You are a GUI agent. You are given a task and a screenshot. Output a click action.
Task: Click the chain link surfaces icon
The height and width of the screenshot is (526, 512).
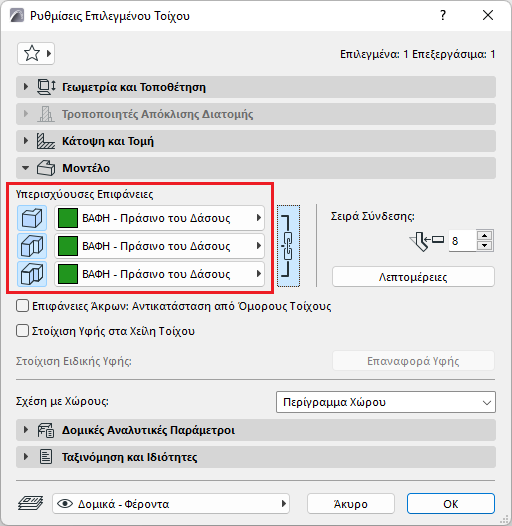point(288,246)
